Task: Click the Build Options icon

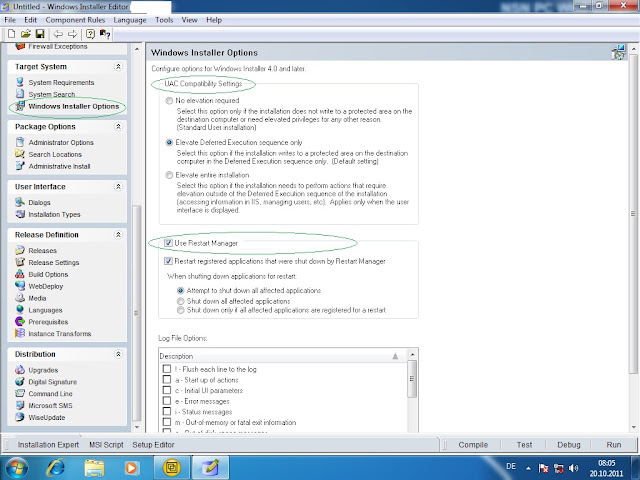Action: 20,274
